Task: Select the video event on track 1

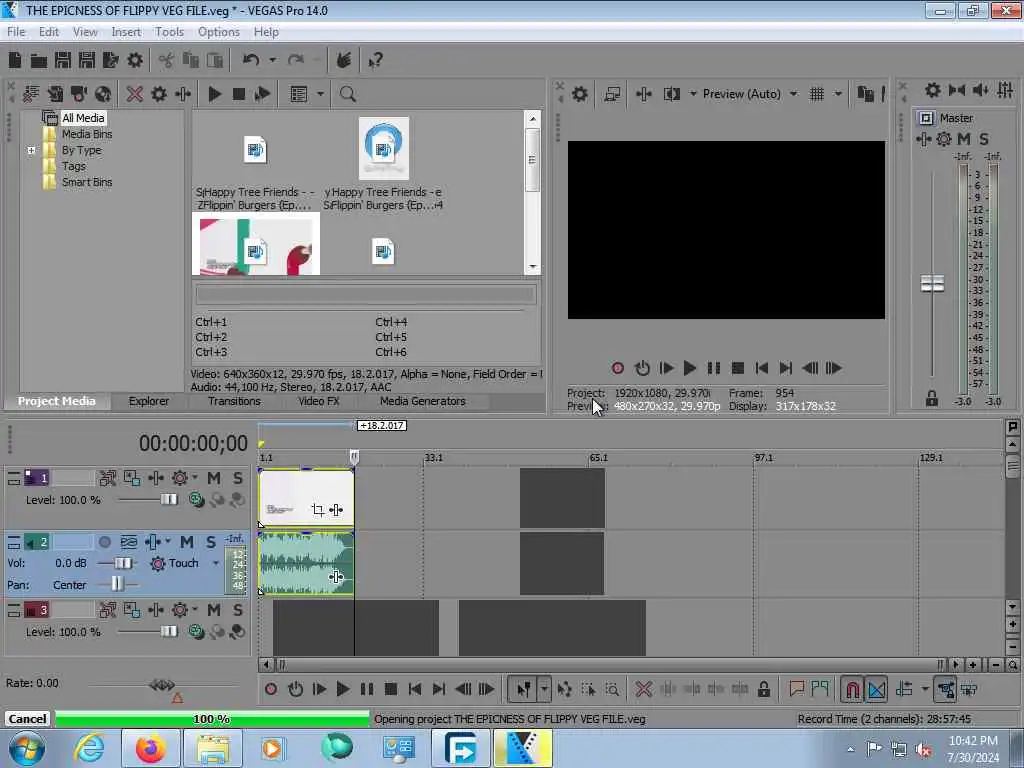Action: pyautogui.click(x=306, y=498)
